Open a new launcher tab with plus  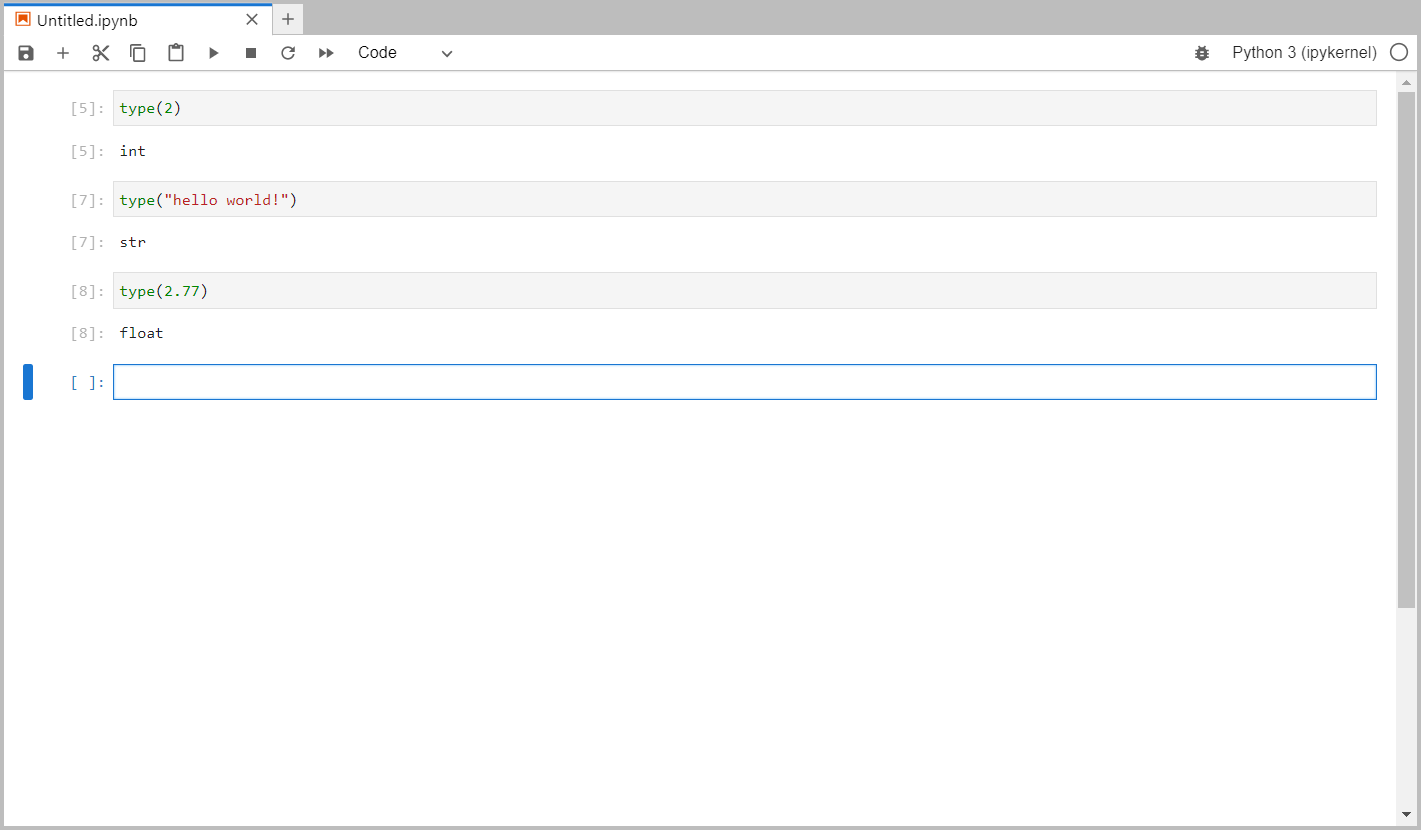coord(288,19)
